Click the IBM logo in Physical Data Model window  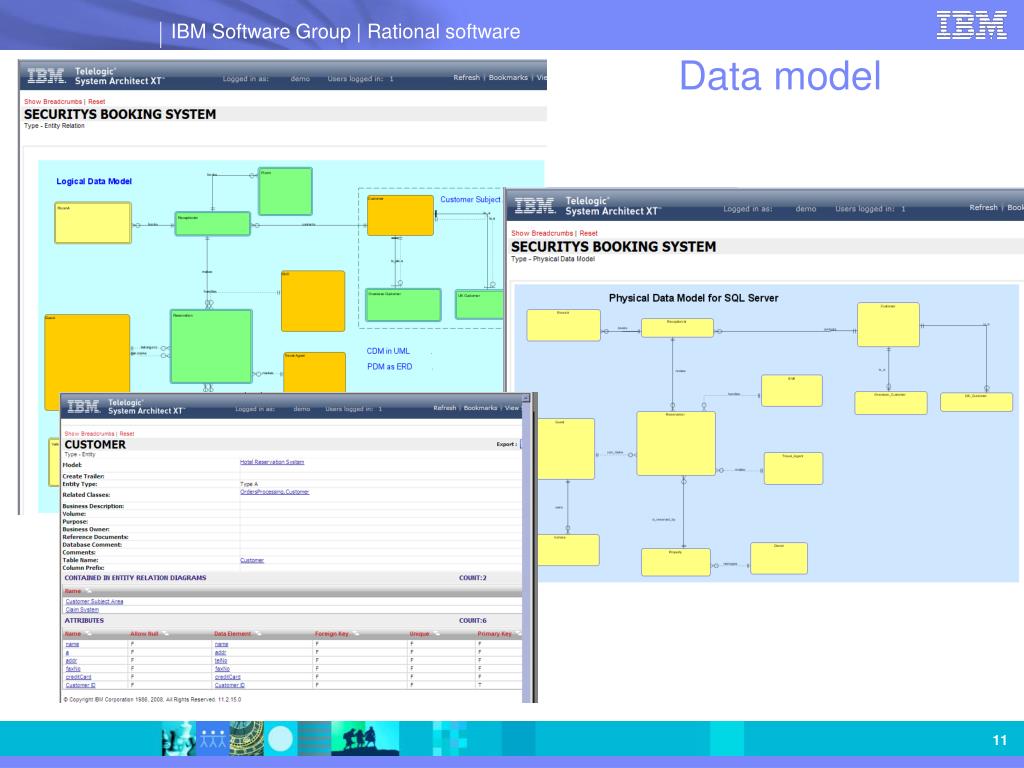(534, 206)
